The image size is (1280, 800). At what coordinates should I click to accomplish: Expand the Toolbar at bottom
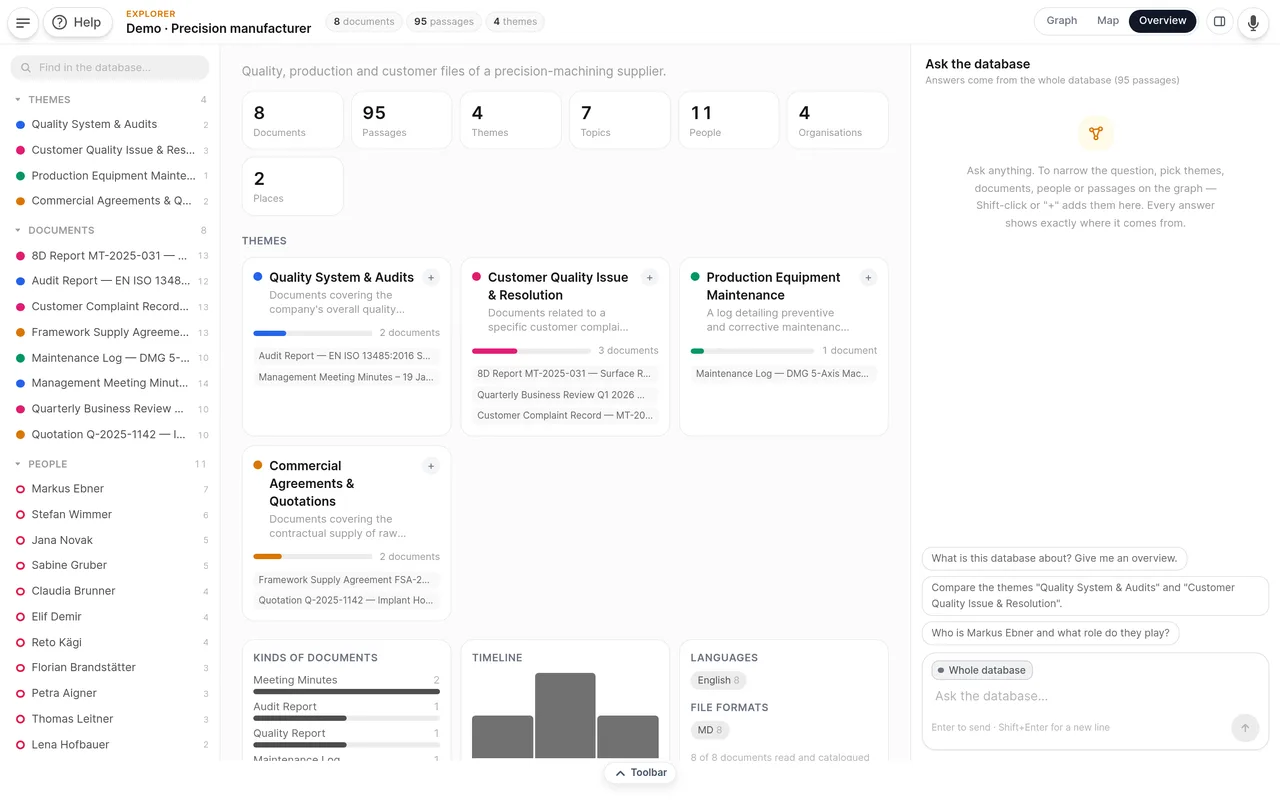pyautogui.click(x=640, y=773)
